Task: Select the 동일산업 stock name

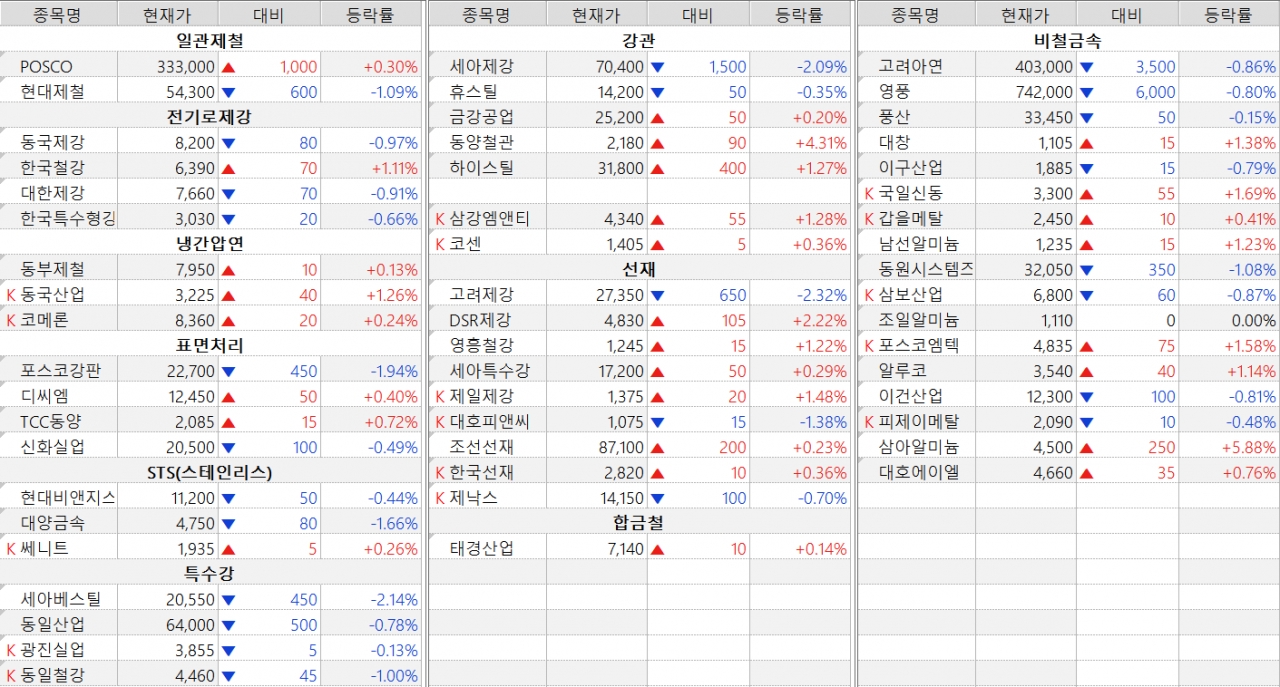Action: click(53, 624)
